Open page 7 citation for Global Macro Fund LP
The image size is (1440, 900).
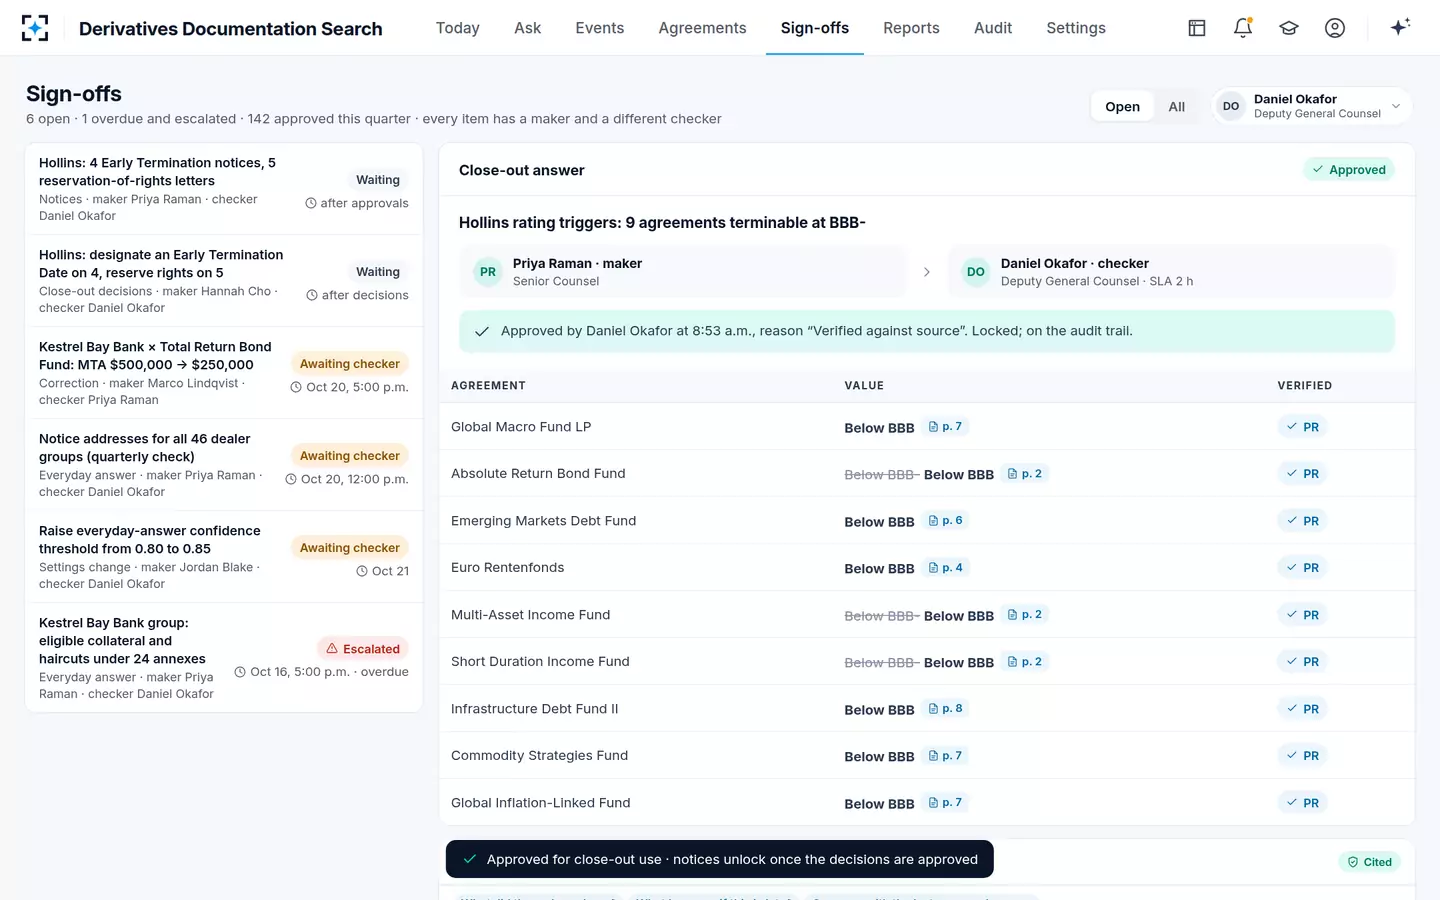[x=945, y=427]
